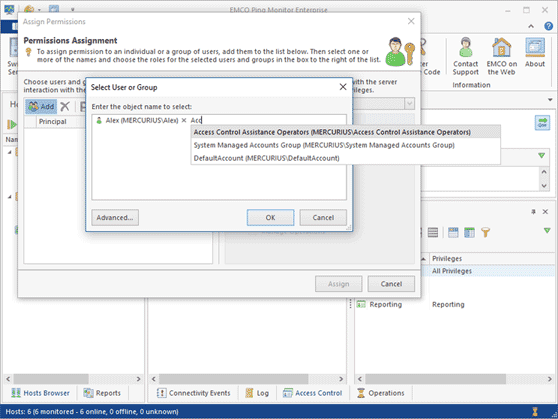Click the Reports tab icon

(88, 393)
